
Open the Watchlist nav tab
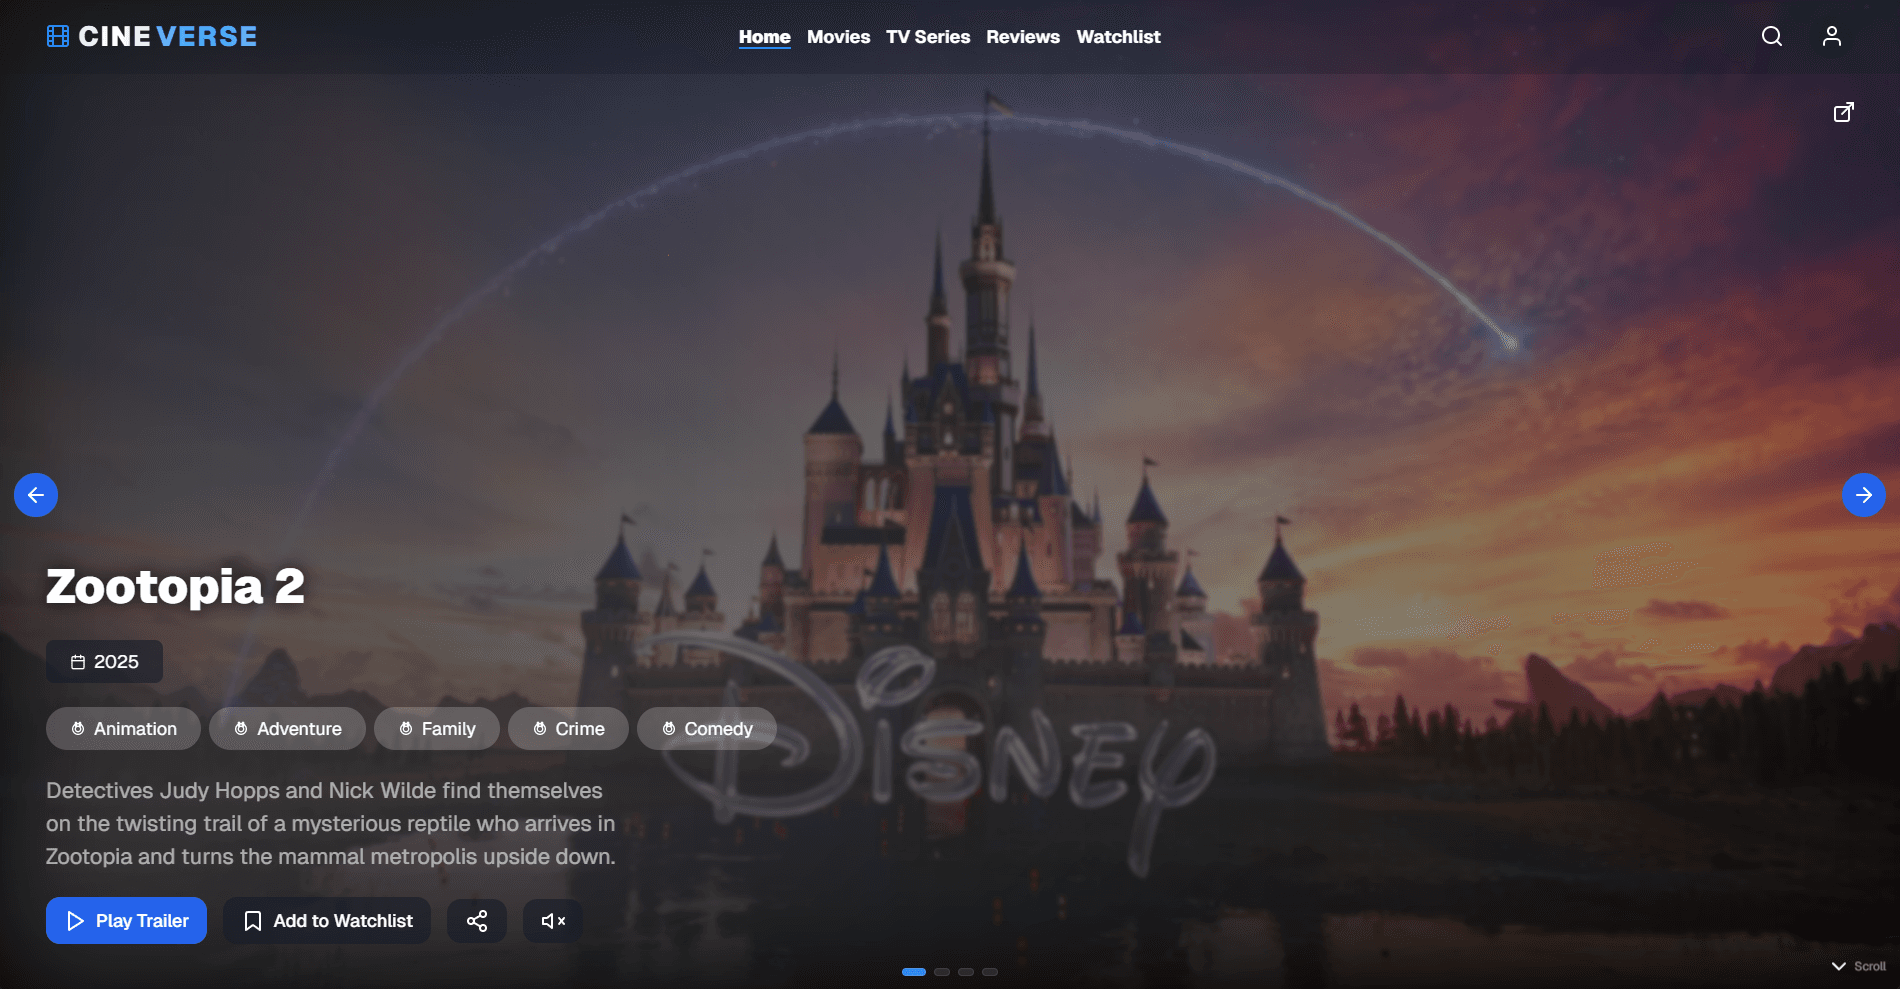(1118, 37)
